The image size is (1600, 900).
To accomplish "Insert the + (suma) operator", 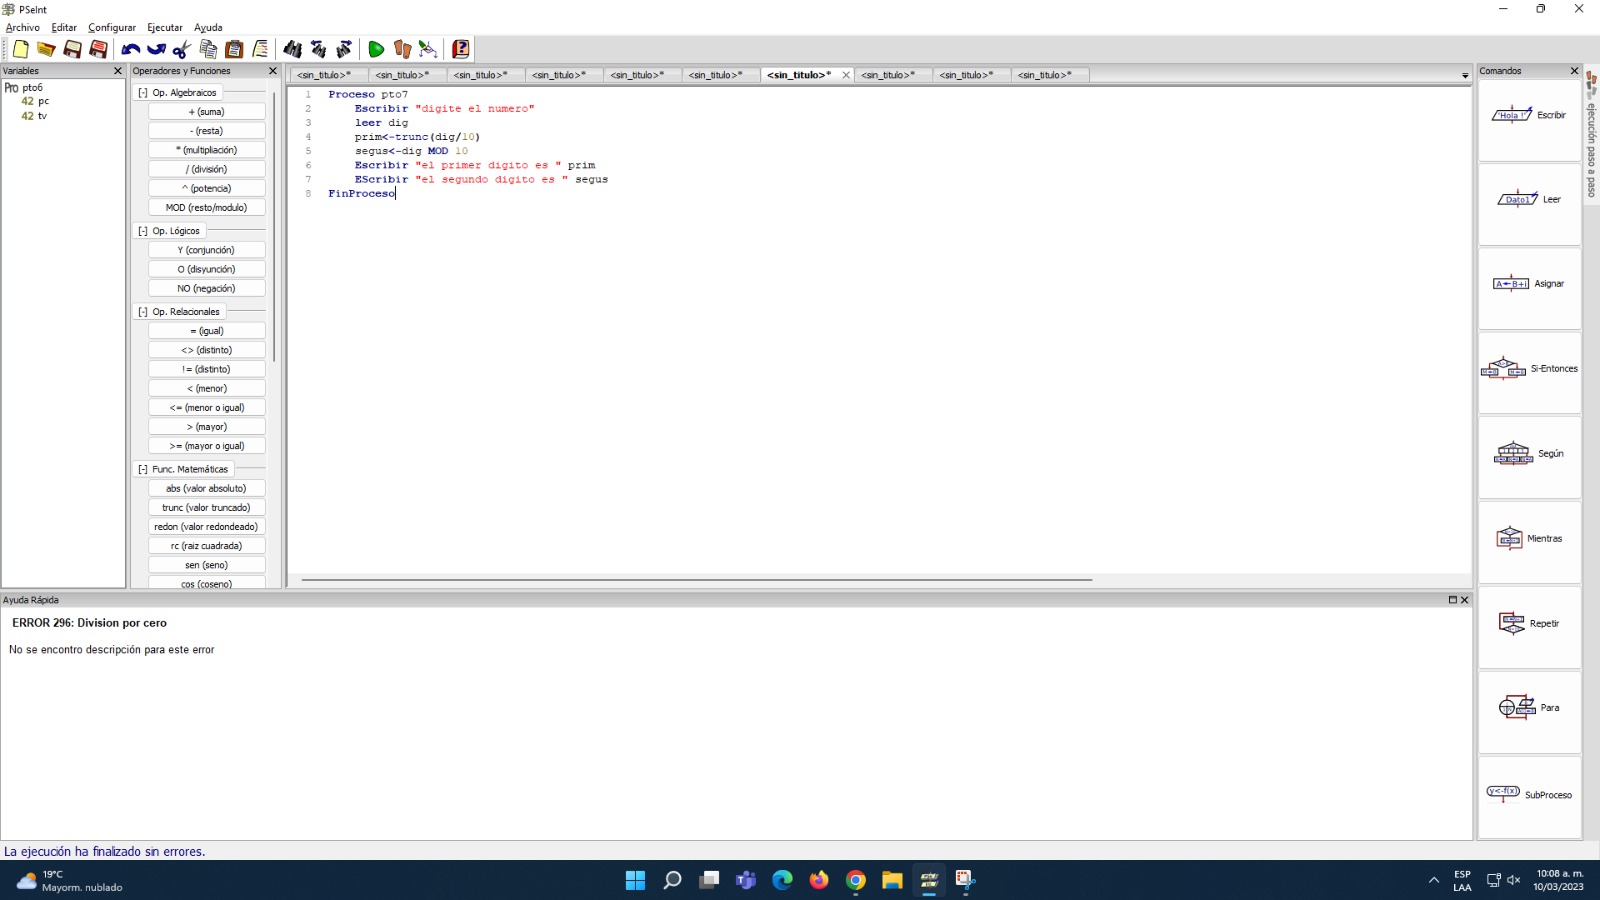I will click(x=207, y=112).
